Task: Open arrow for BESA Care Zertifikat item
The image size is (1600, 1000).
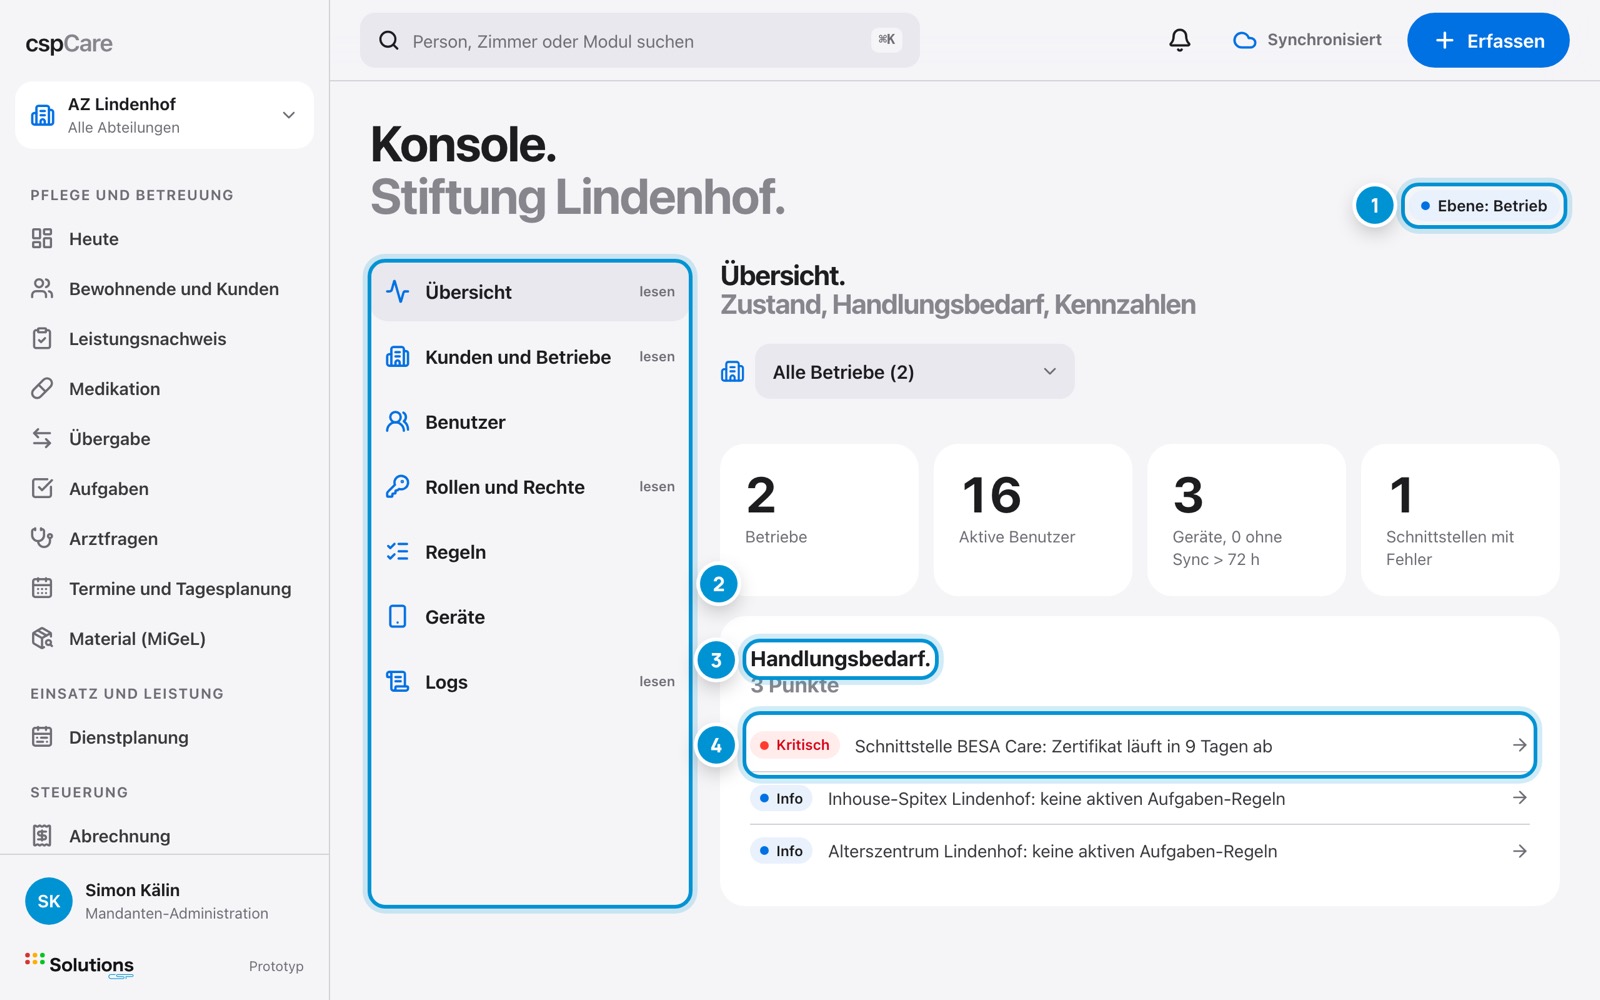Action: coord(1519,745)
